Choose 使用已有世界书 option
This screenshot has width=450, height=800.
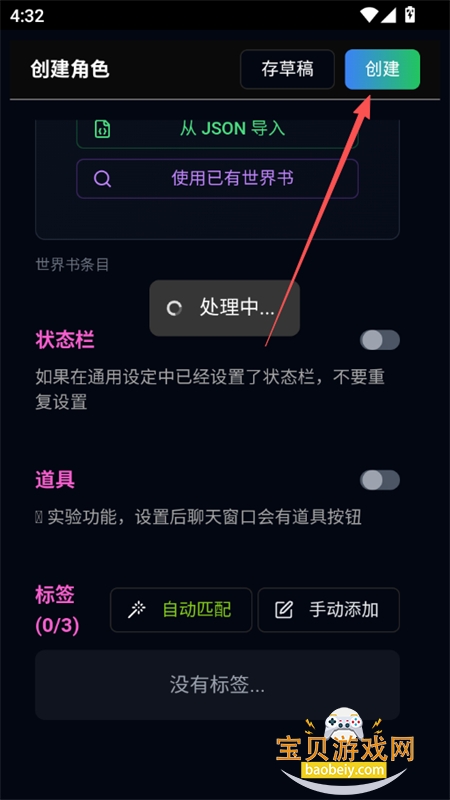pos(217,179)
